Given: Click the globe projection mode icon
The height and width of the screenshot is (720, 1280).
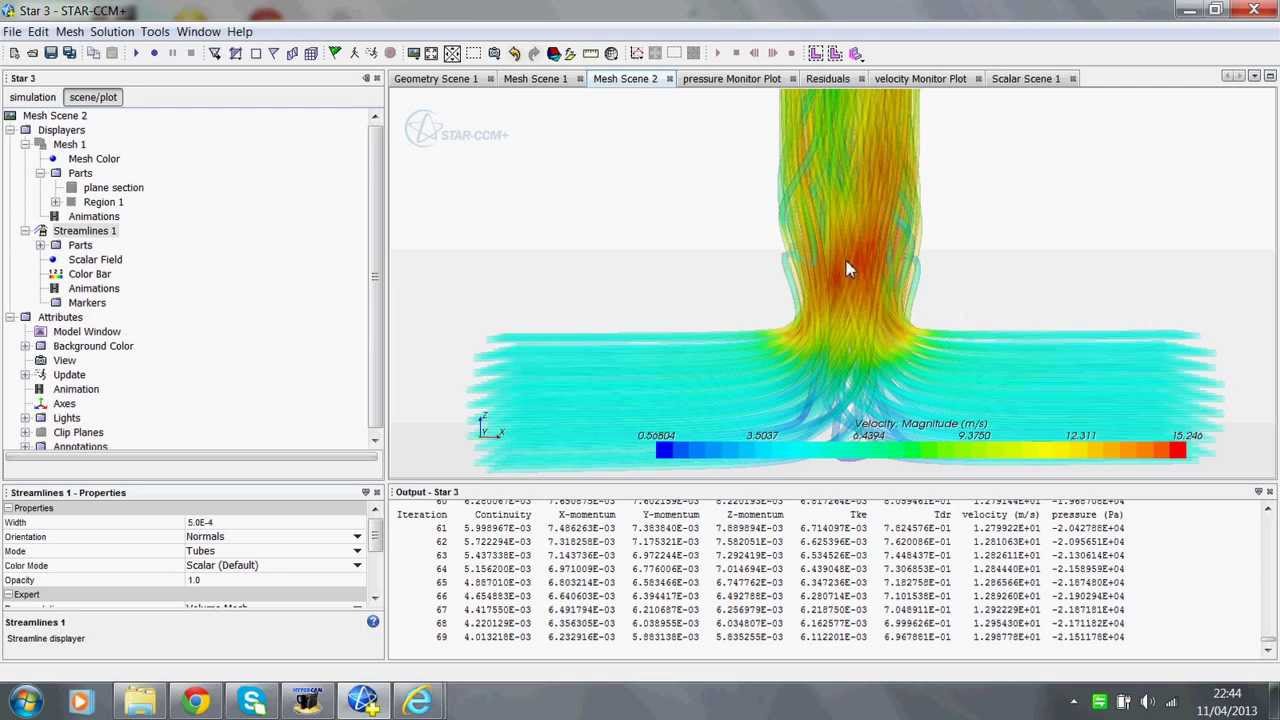Looking at the screenshot, I should (611, 53).
